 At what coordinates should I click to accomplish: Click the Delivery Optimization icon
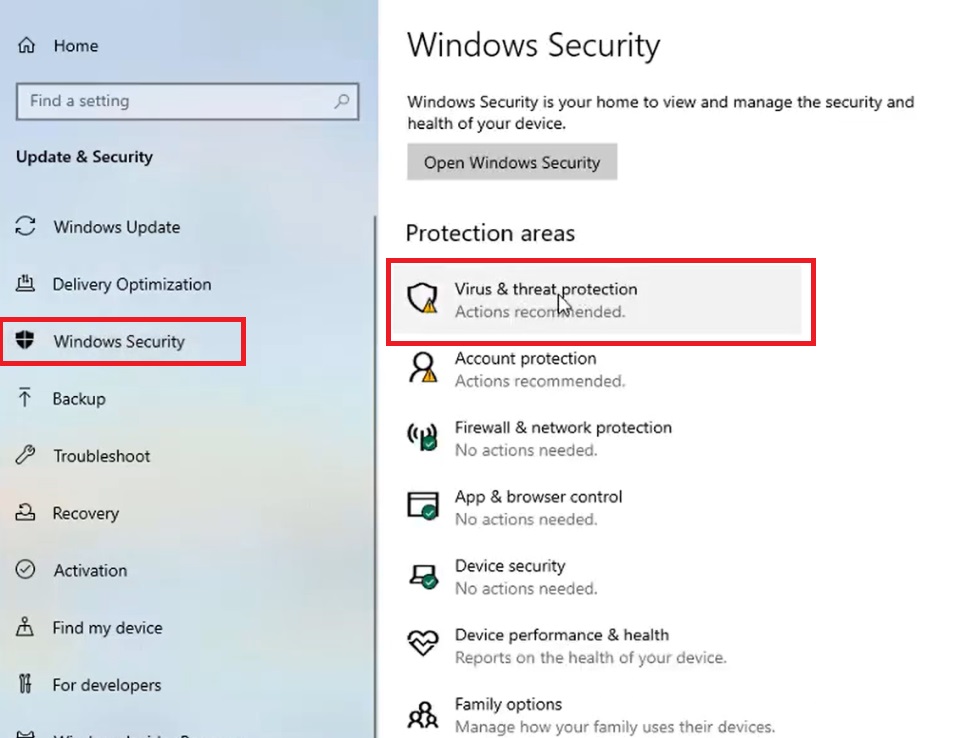point(26,284)
